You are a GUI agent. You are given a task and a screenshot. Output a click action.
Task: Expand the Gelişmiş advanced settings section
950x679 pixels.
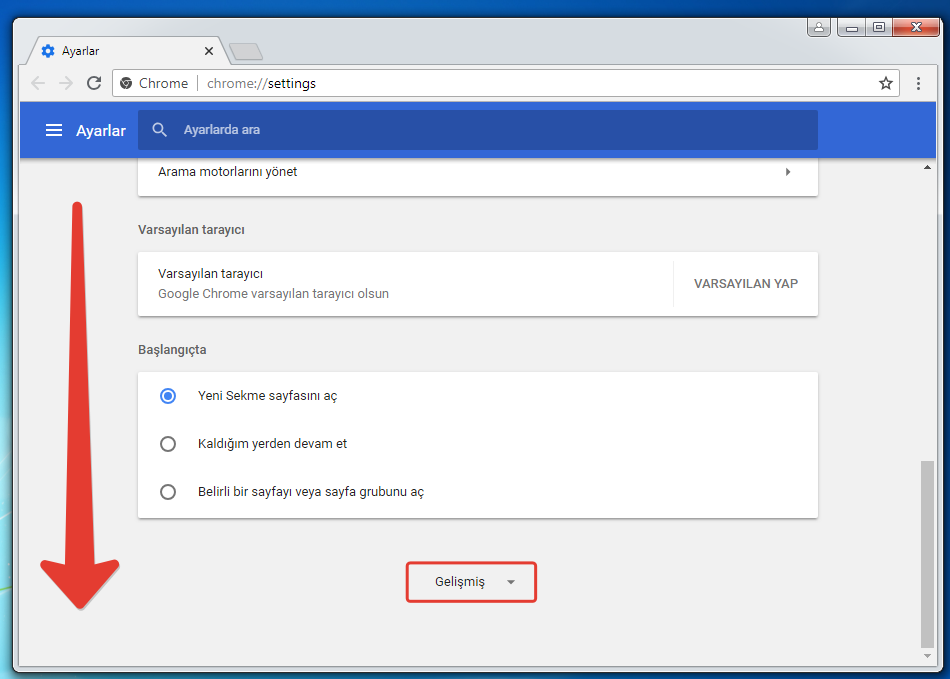[471, 582]
